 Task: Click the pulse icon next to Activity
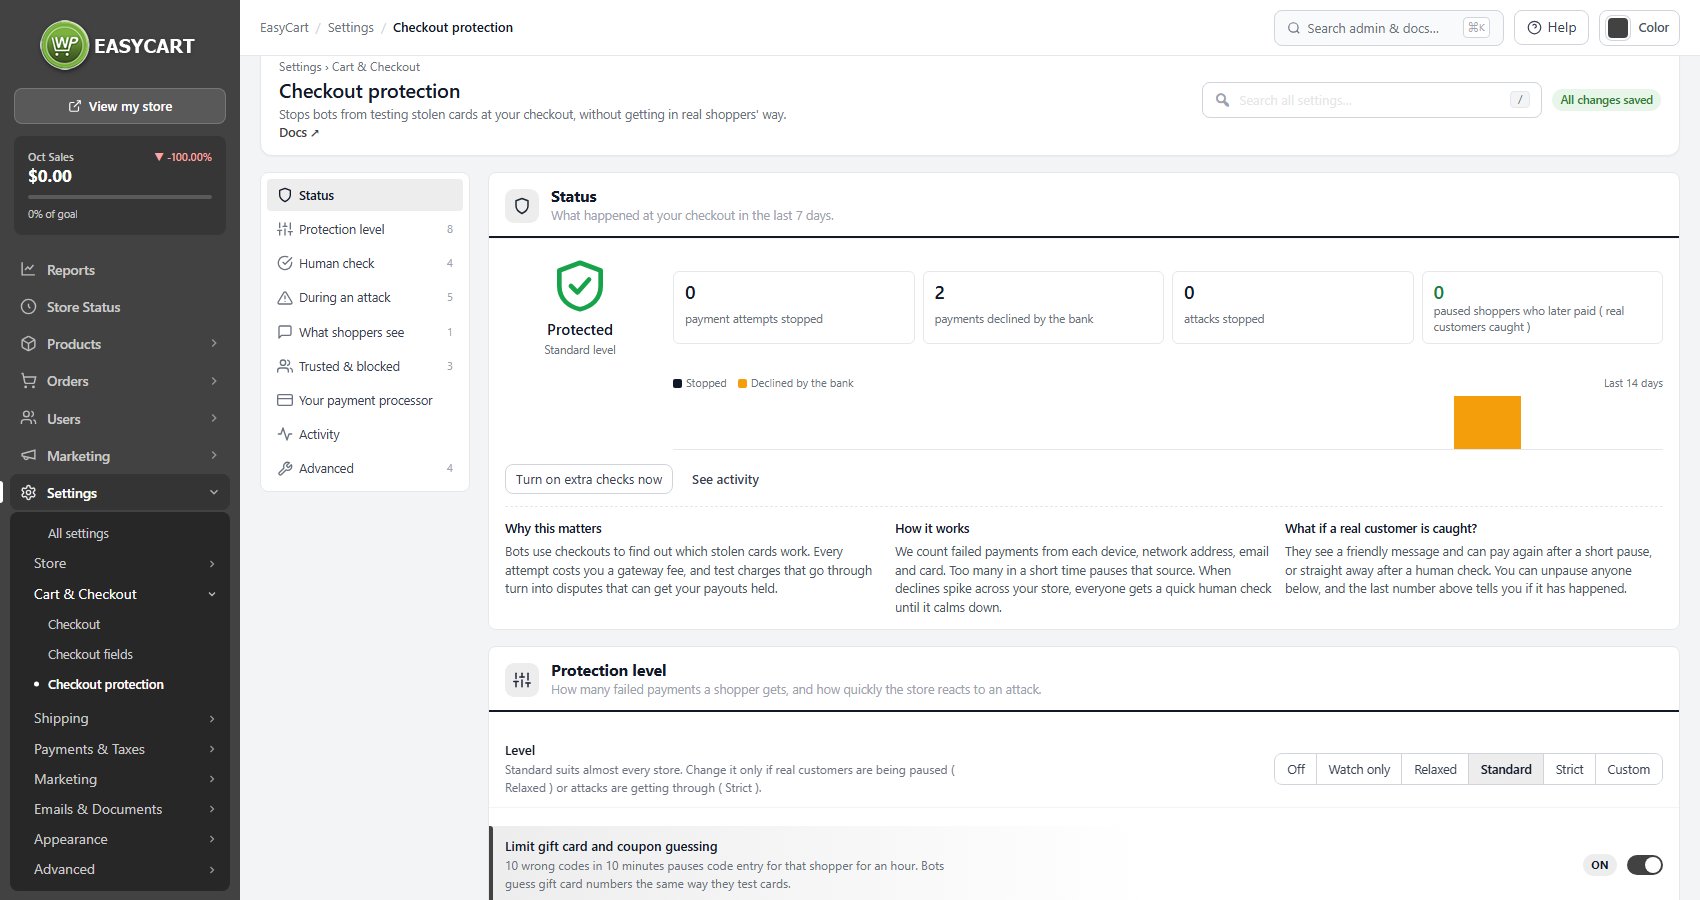pyautogui.click(x=285, y=434)
